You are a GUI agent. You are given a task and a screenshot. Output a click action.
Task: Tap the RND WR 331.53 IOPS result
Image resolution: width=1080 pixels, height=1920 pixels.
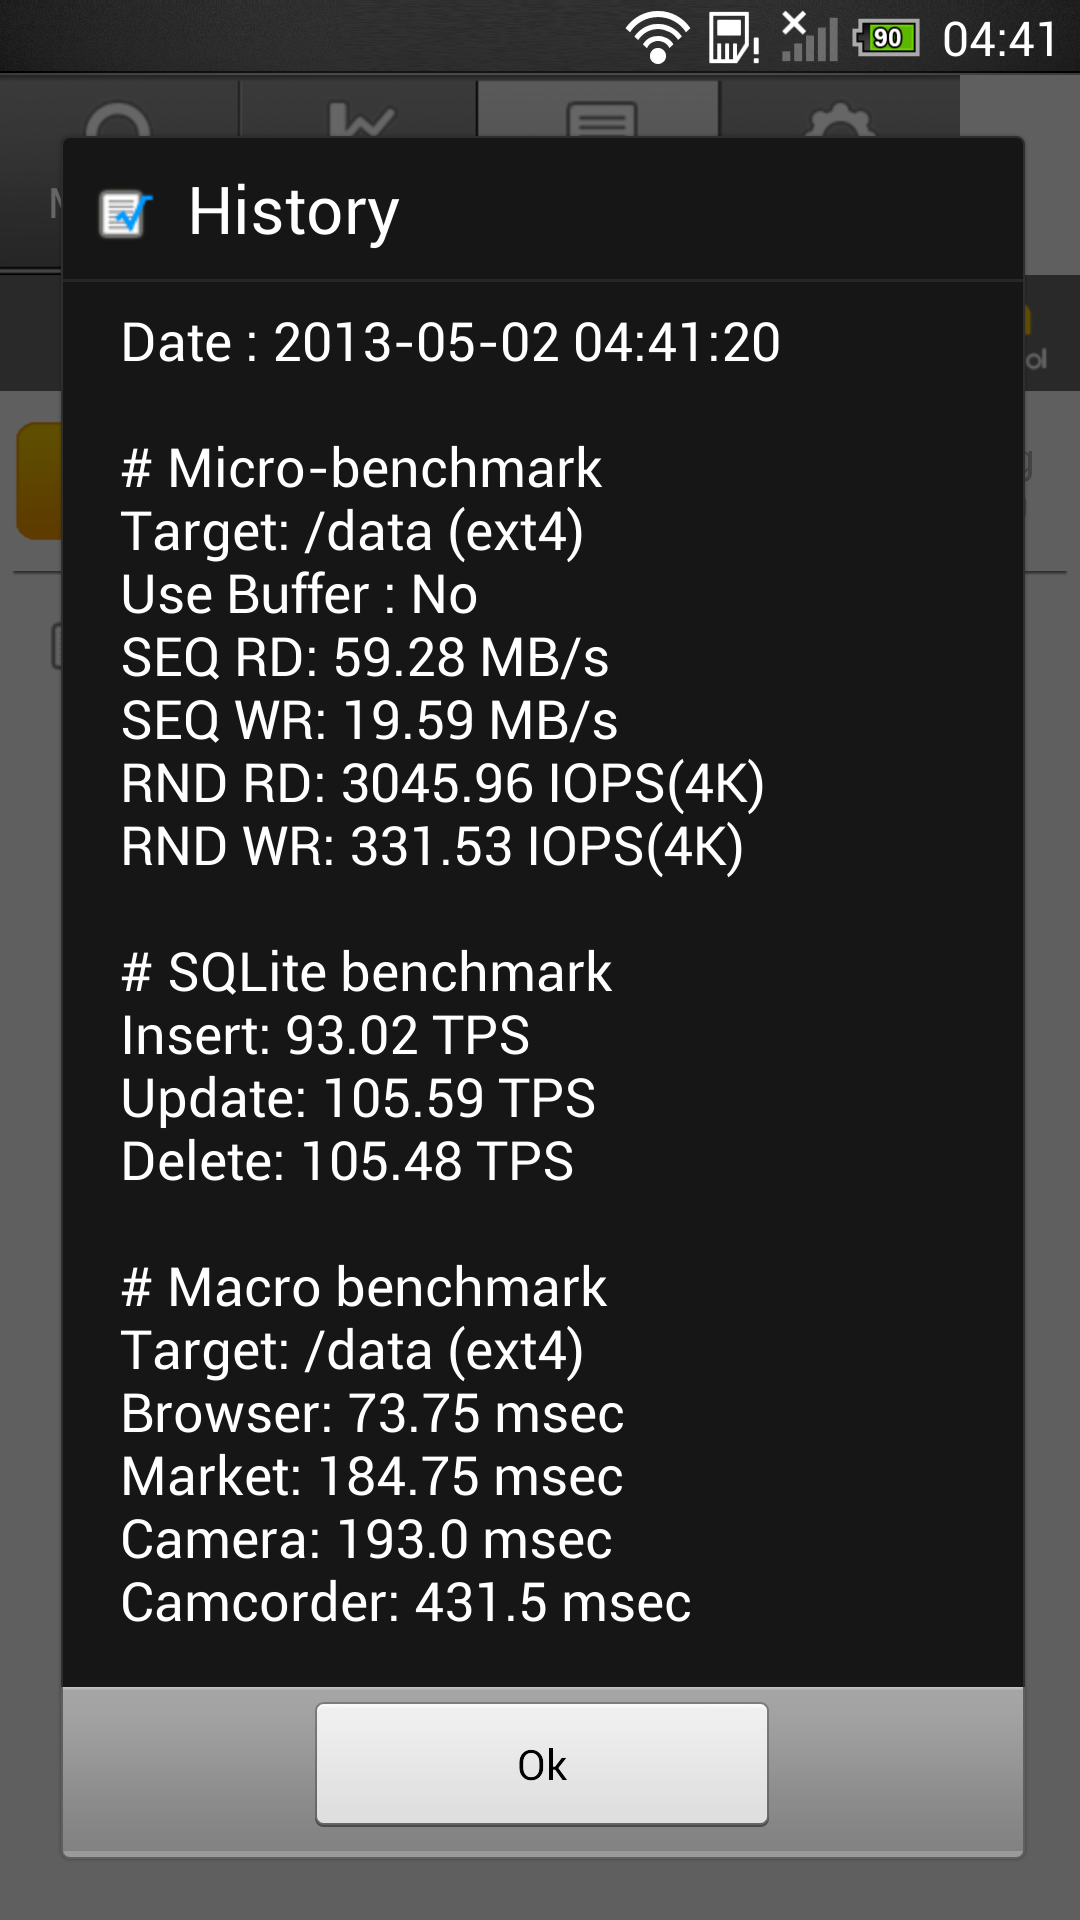[432, 847]
